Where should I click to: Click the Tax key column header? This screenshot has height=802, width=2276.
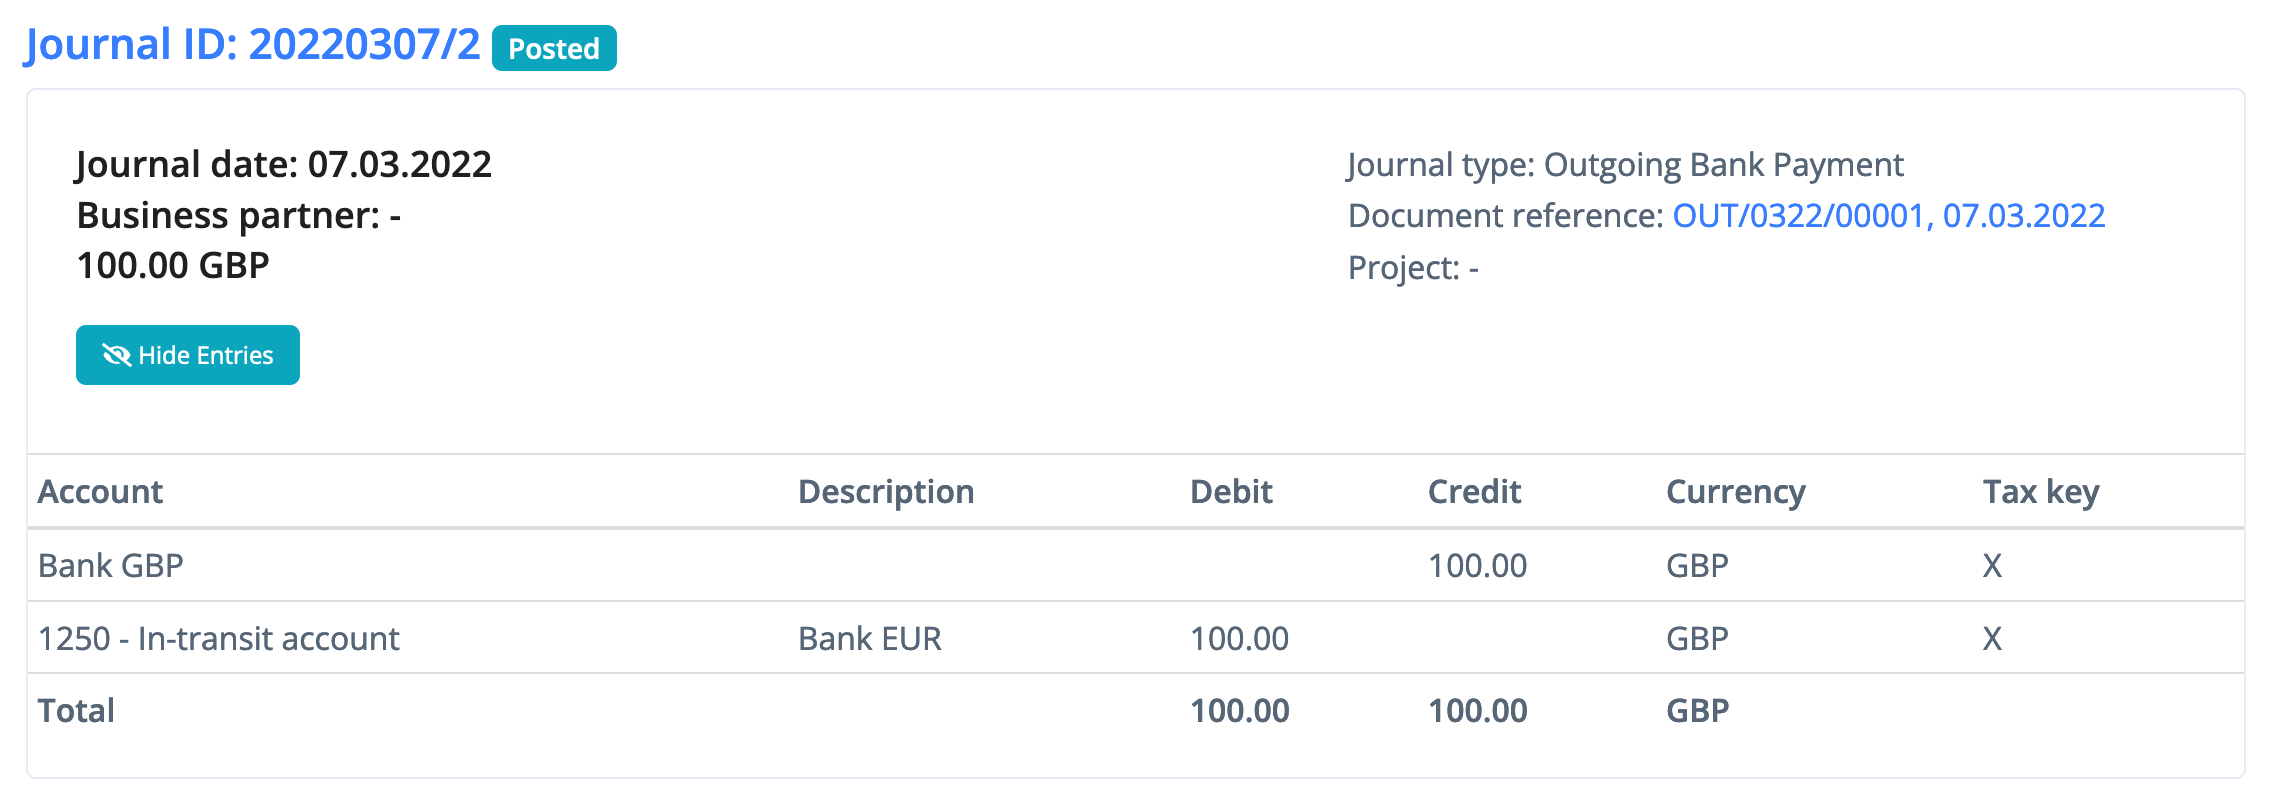tap(2040, 492)
